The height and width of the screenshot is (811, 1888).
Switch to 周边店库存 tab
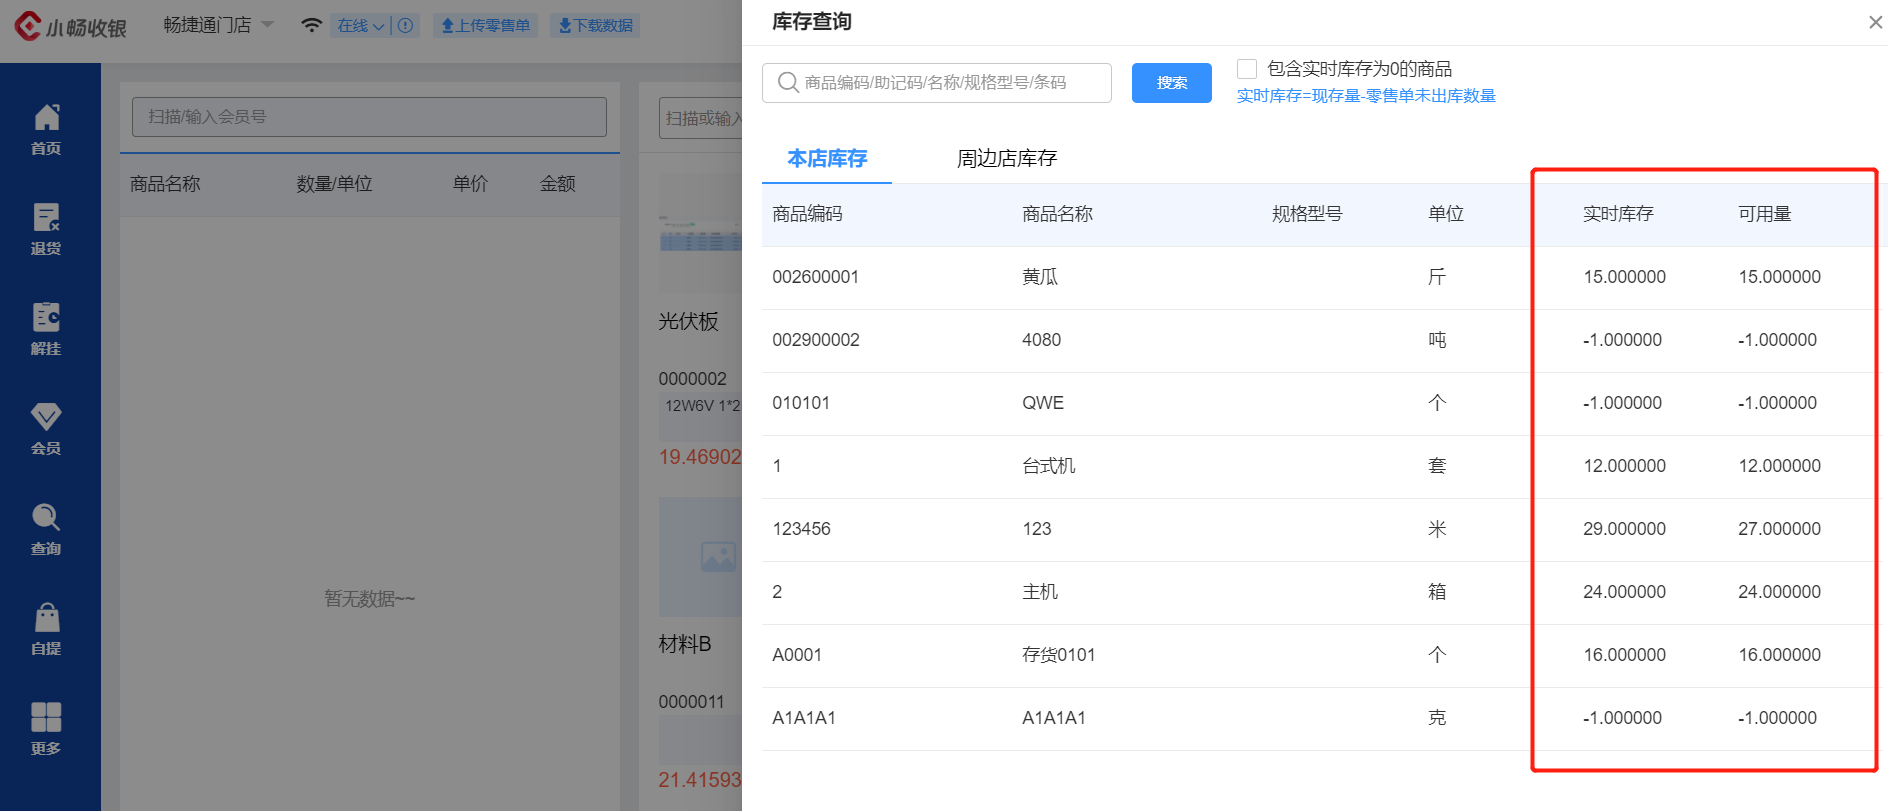1007,158
